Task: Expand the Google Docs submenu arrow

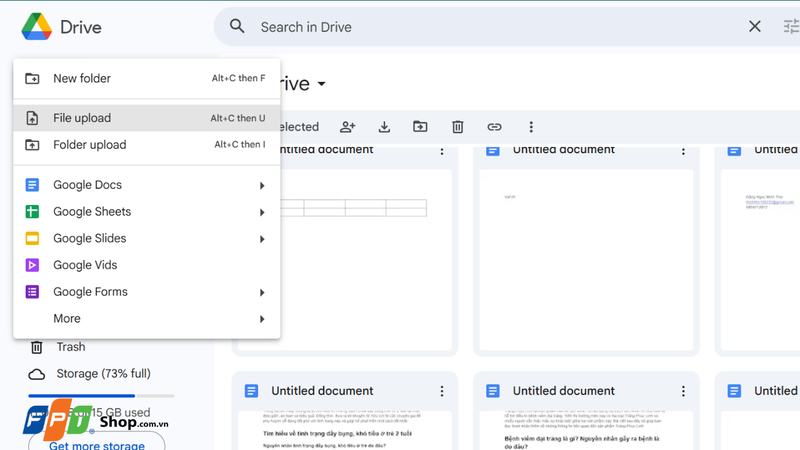Action: click(x=262, y=185)
